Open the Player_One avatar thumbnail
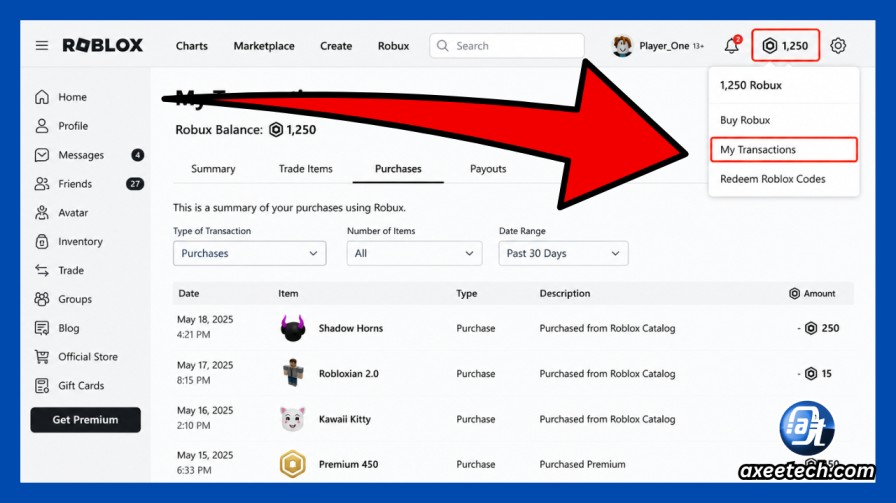Viewport: 896px width, 503px height. pyautogui.click(x=622, y=46)
